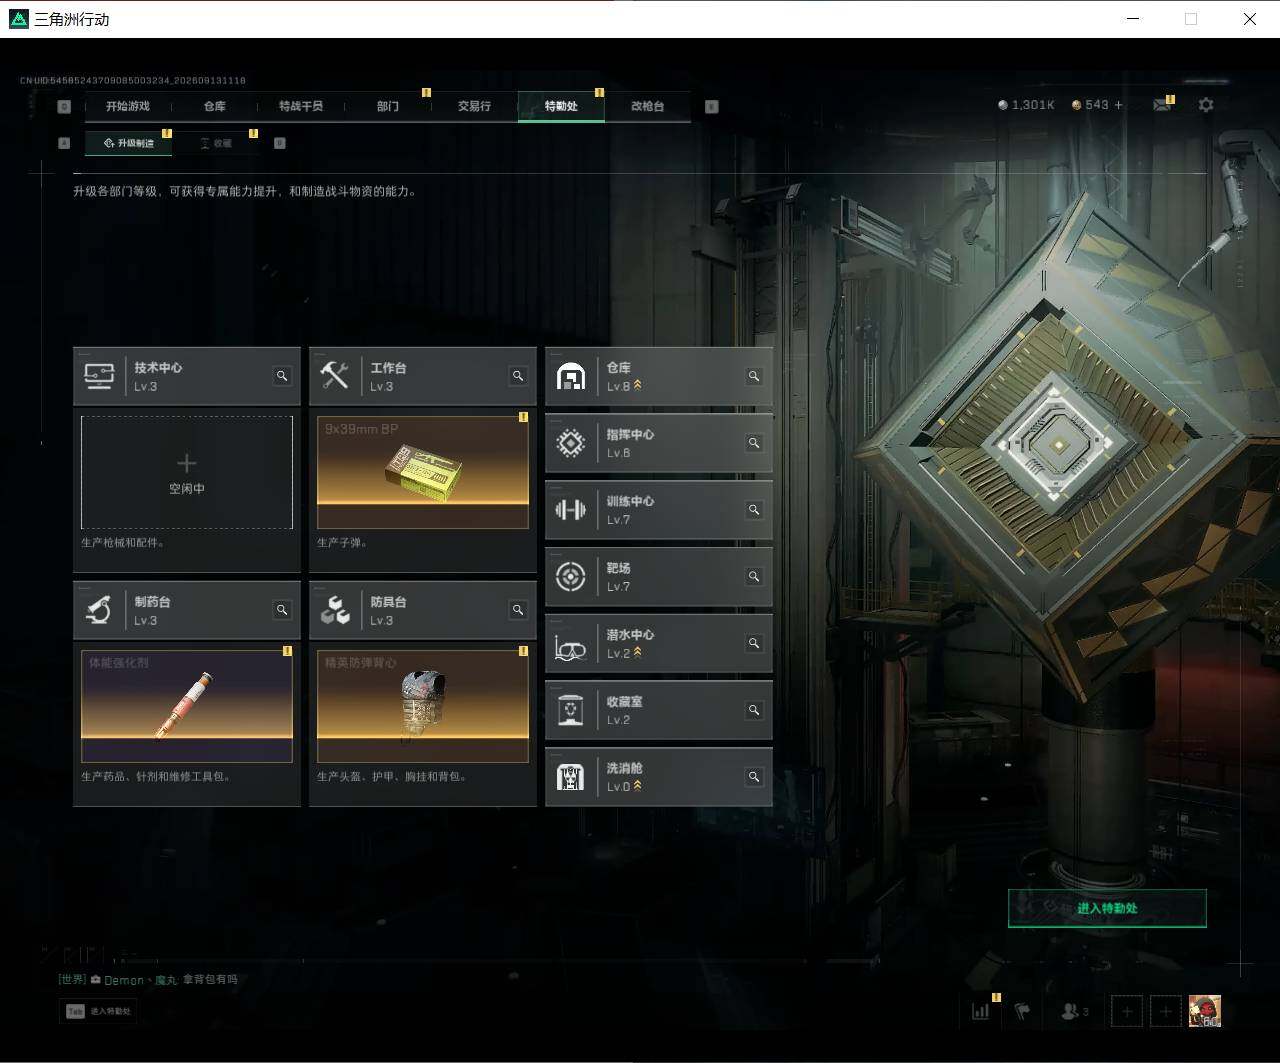Open the magnifier on the 指挥中心 row

pyautogui.click(x=754, y=443)
